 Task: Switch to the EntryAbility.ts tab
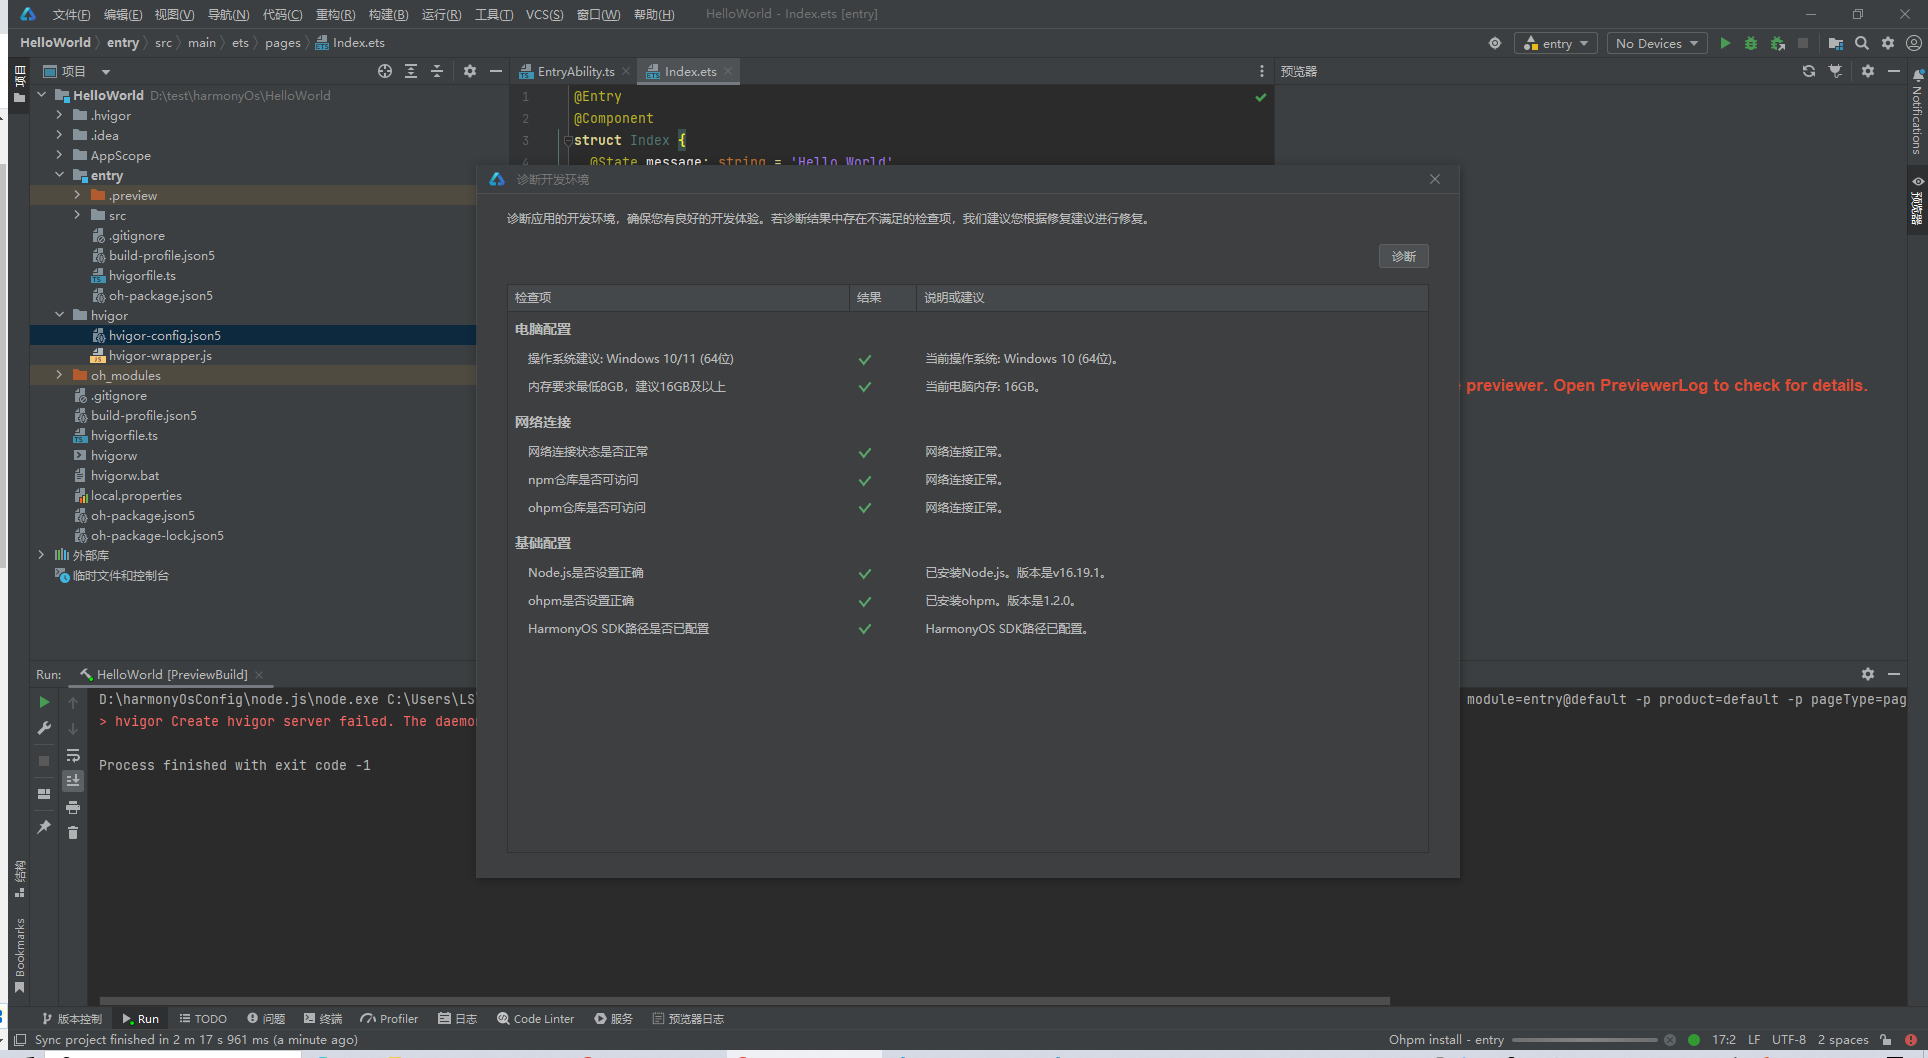[575, 71]
